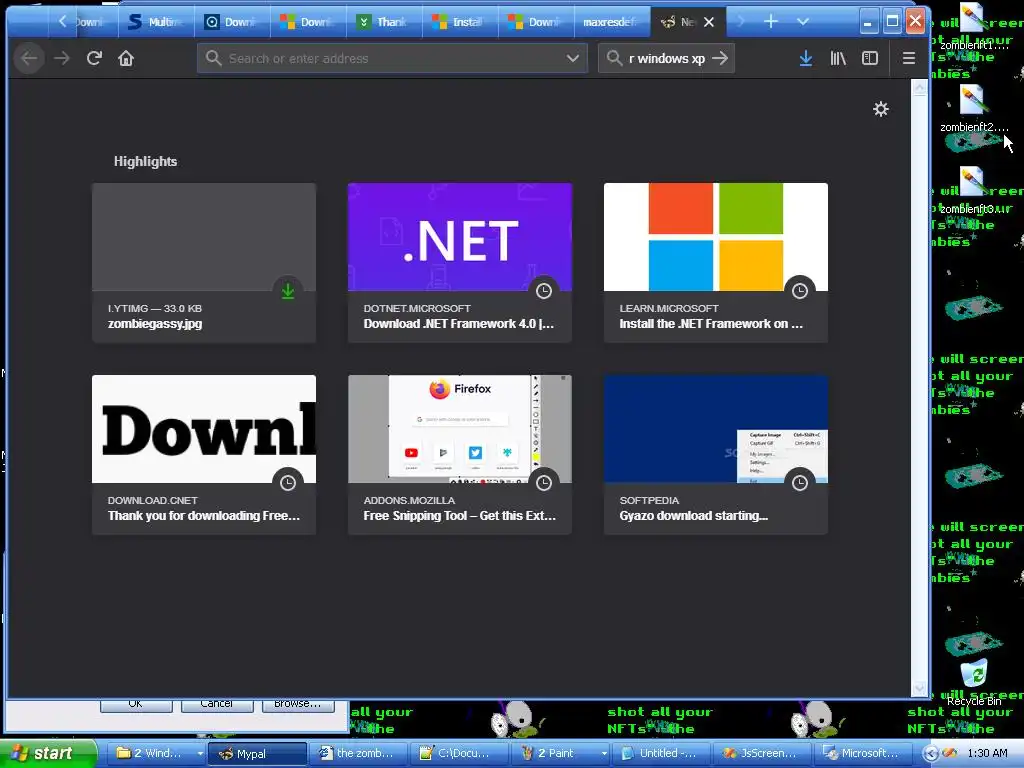Switch to the Downl tab before maxresdef
The width and height of the screenshot is (1024, 768).
(536, 22)
